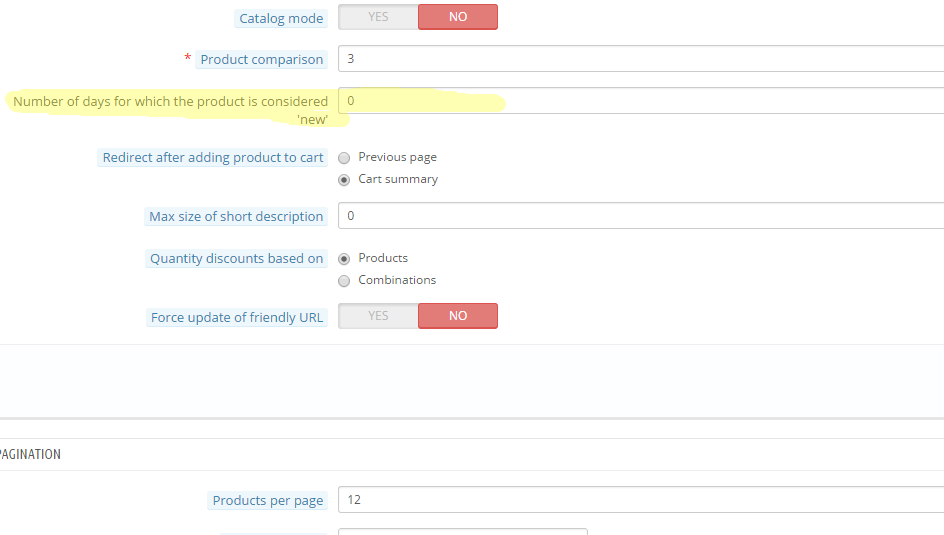Viewport: 944px width, 535px height.
Task: Click the Redirect after adding product to cart label
Action: point(213,158)
